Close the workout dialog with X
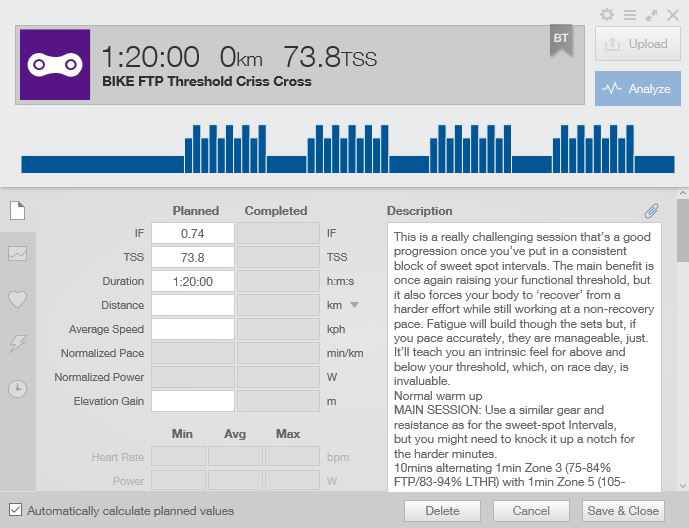This screenshot has width=689, height=528. pyautogui.click(x=673, y=15)
